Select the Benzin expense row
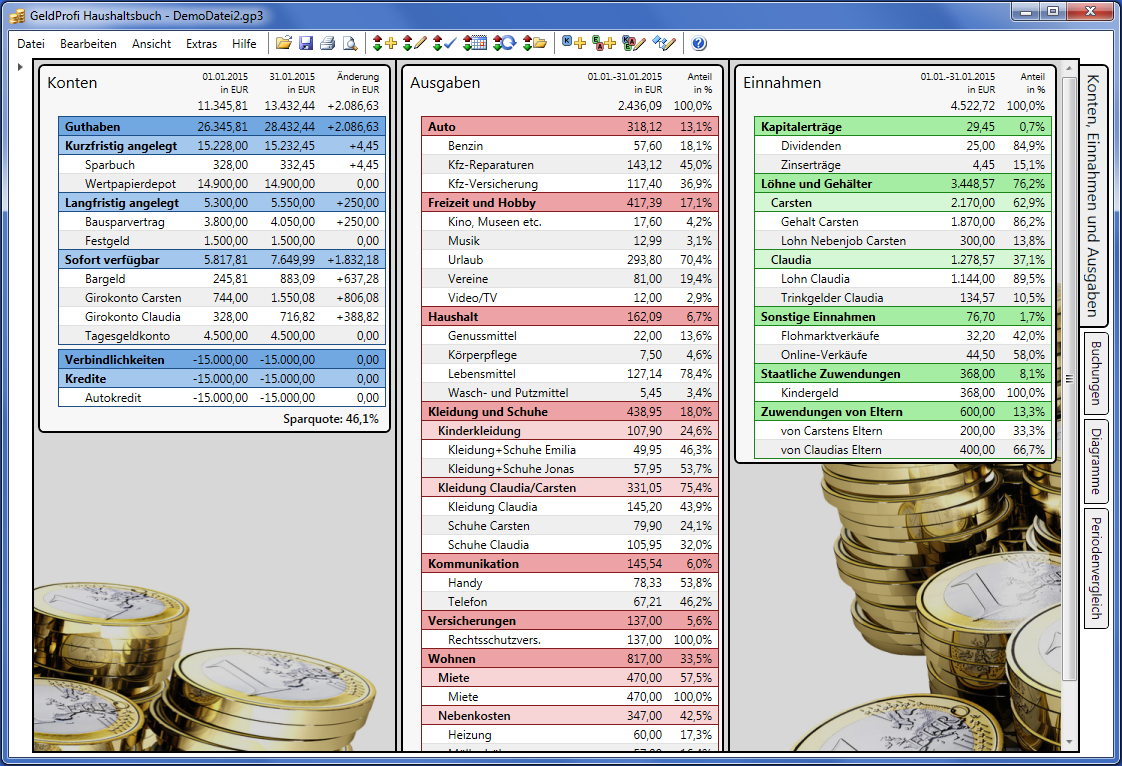 click(x=569, y=145)
